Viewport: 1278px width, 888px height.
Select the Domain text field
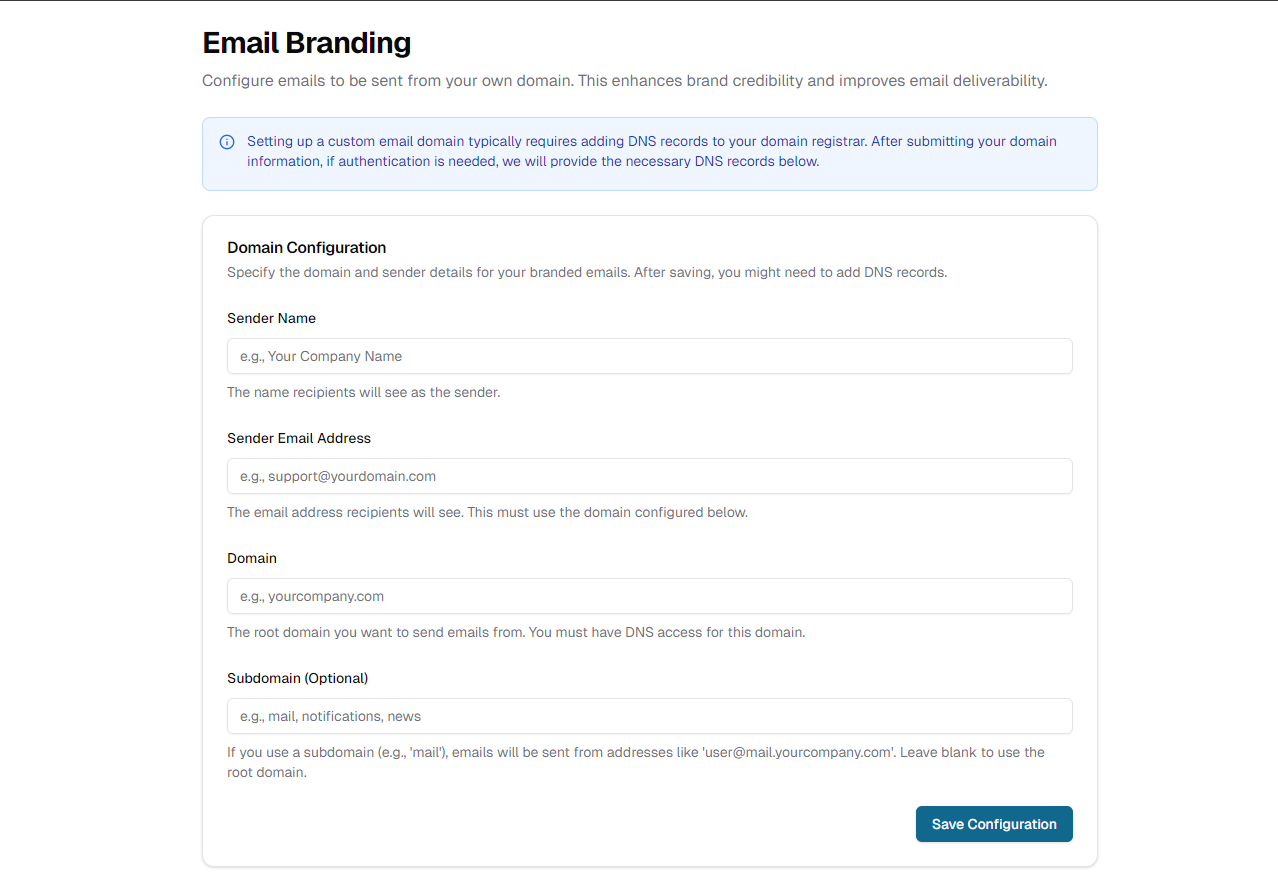649,596
